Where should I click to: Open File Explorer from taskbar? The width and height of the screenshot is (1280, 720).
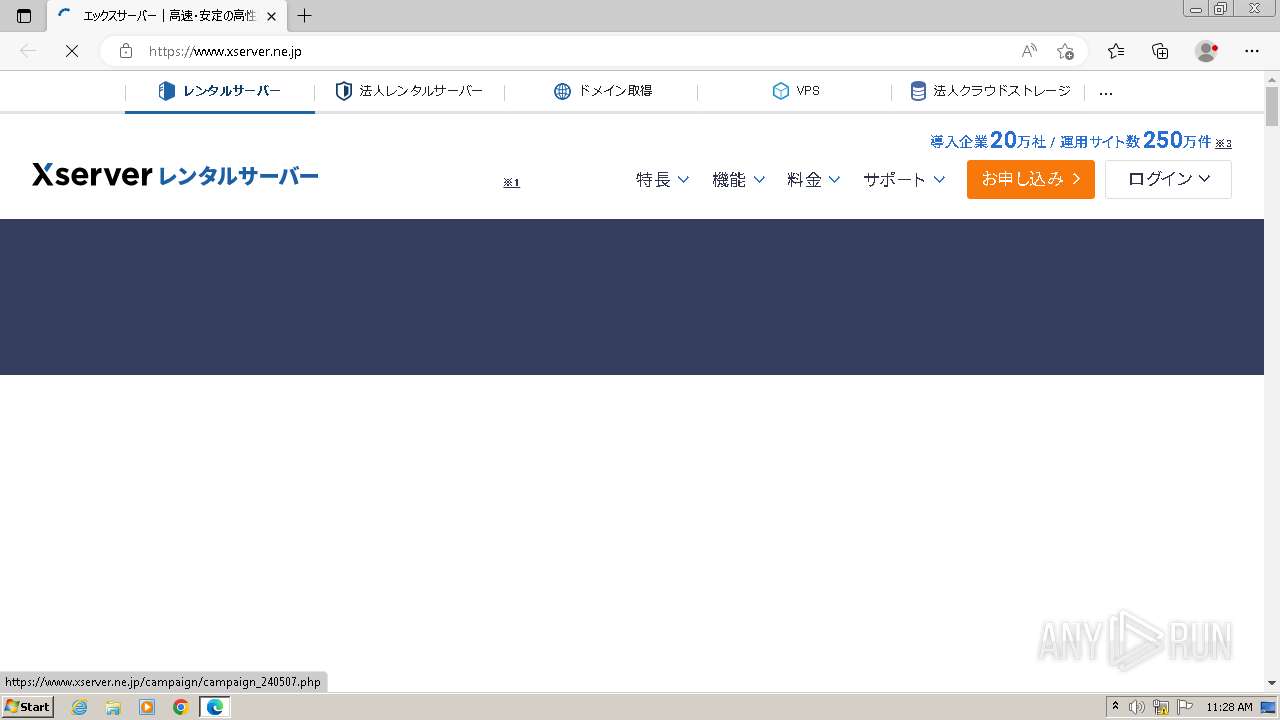coord(113,707)
